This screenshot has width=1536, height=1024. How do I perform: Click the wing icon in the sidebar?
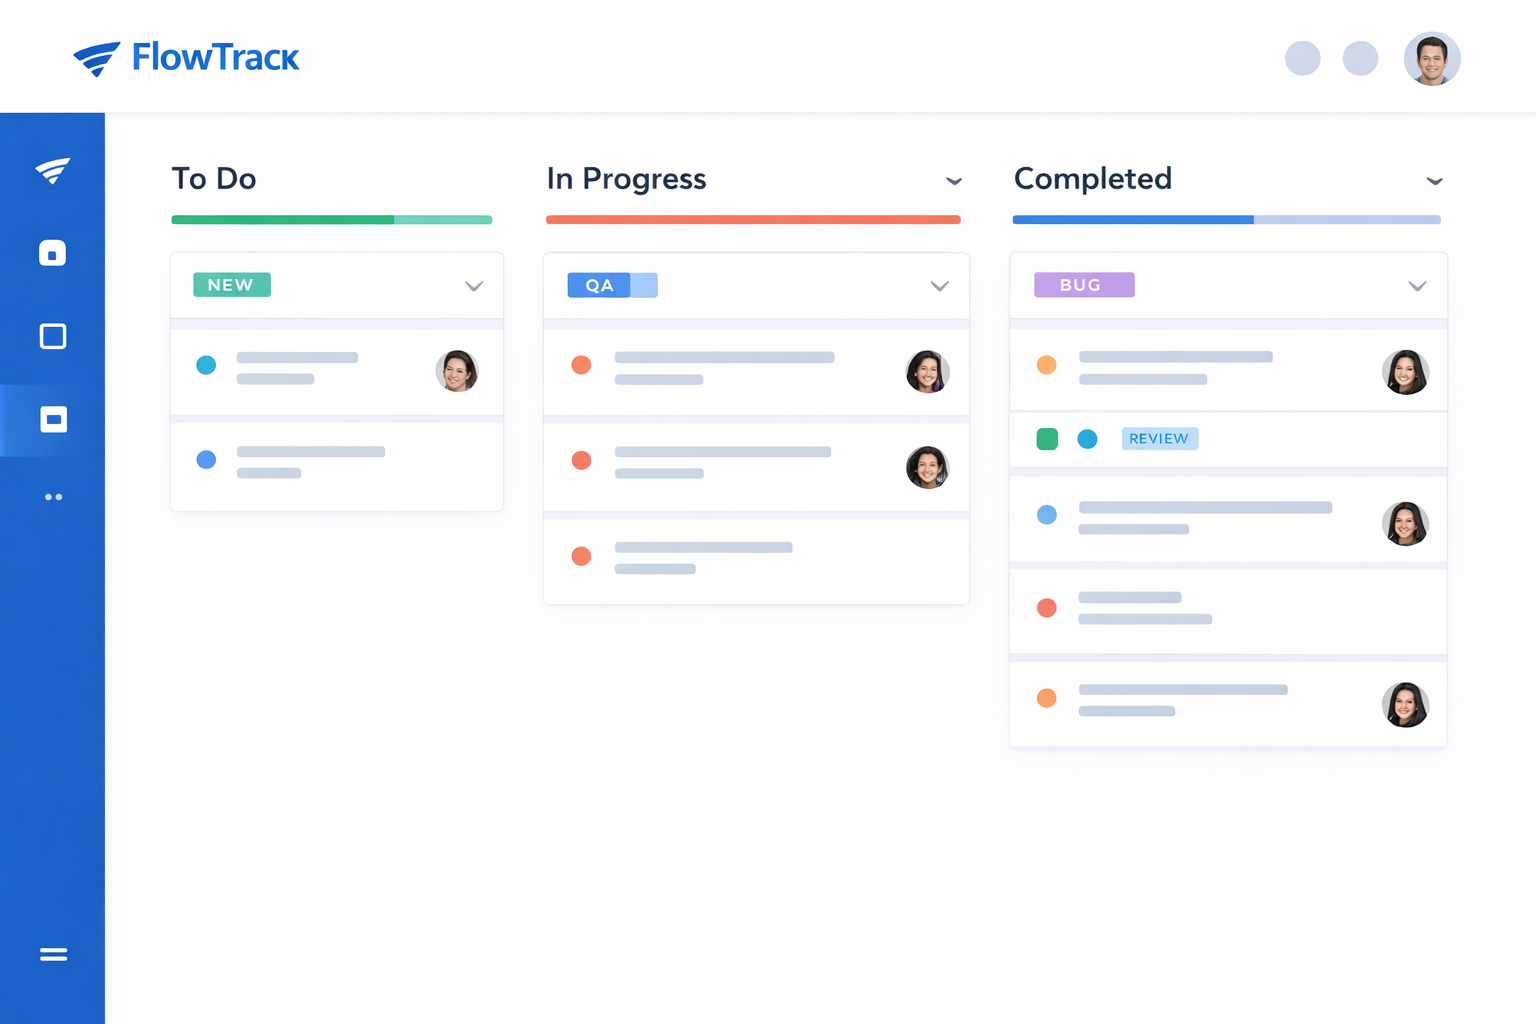pos(53,171)
